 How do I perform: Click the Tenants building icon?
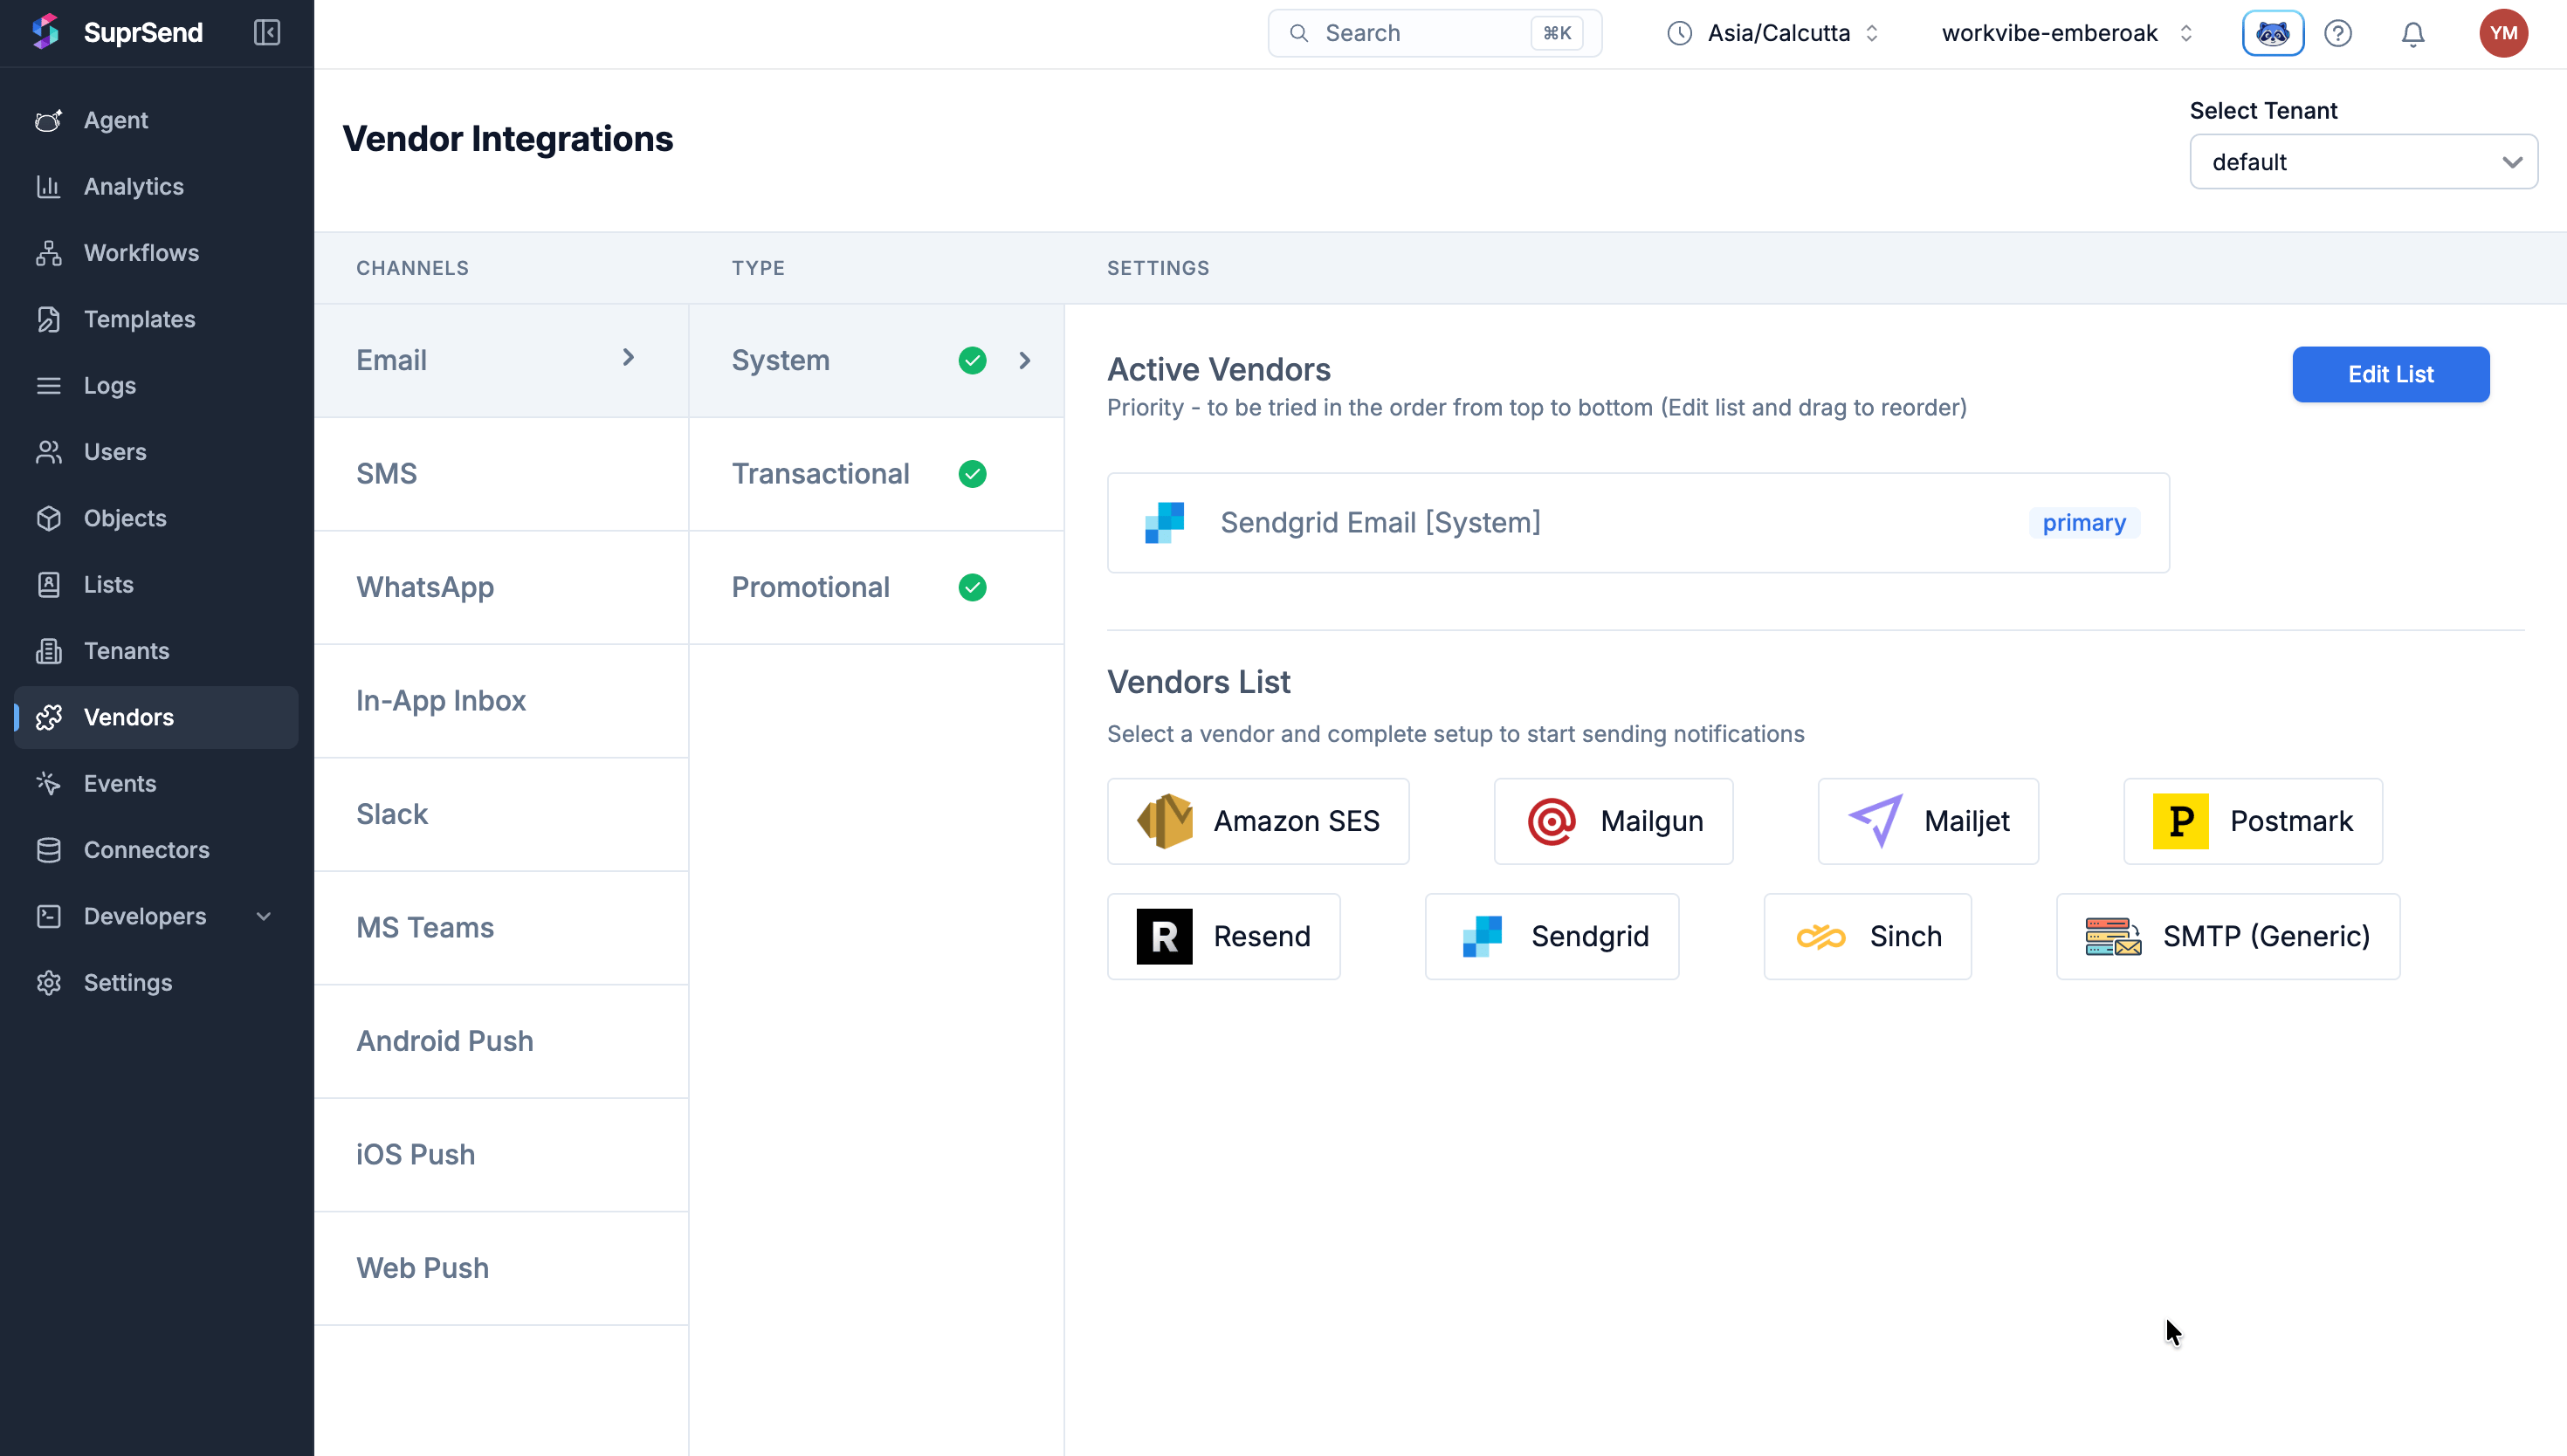48,651
